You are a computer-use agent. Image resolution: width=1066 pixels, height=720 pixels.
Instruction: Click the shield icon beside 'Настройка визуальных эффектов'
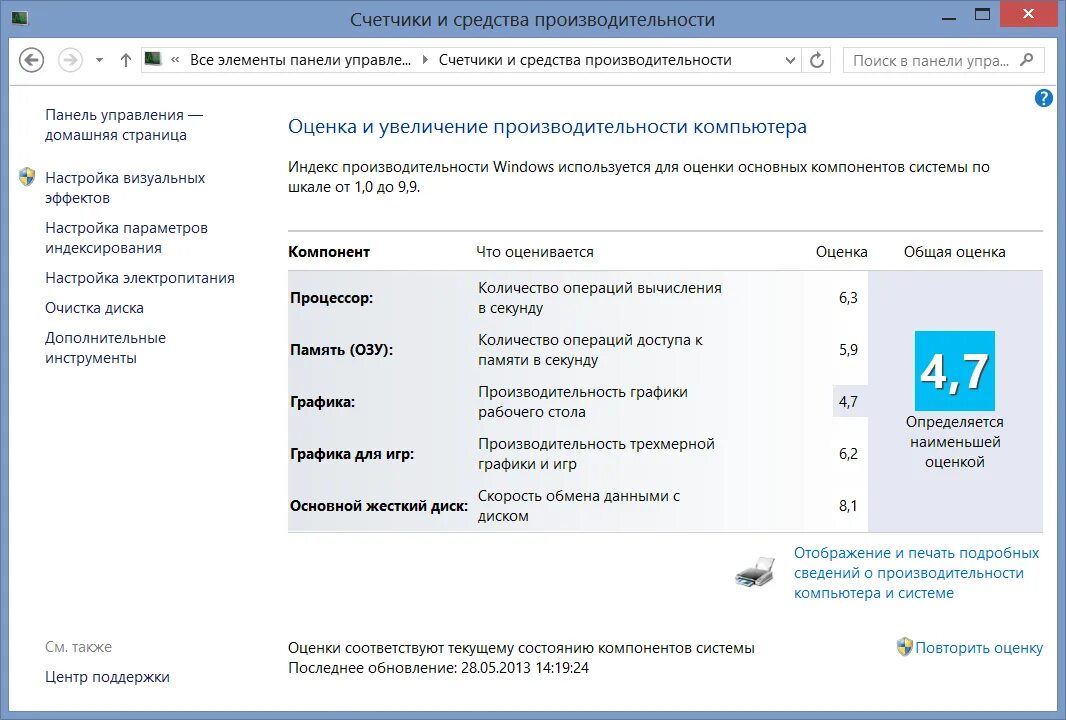point(27,177)
